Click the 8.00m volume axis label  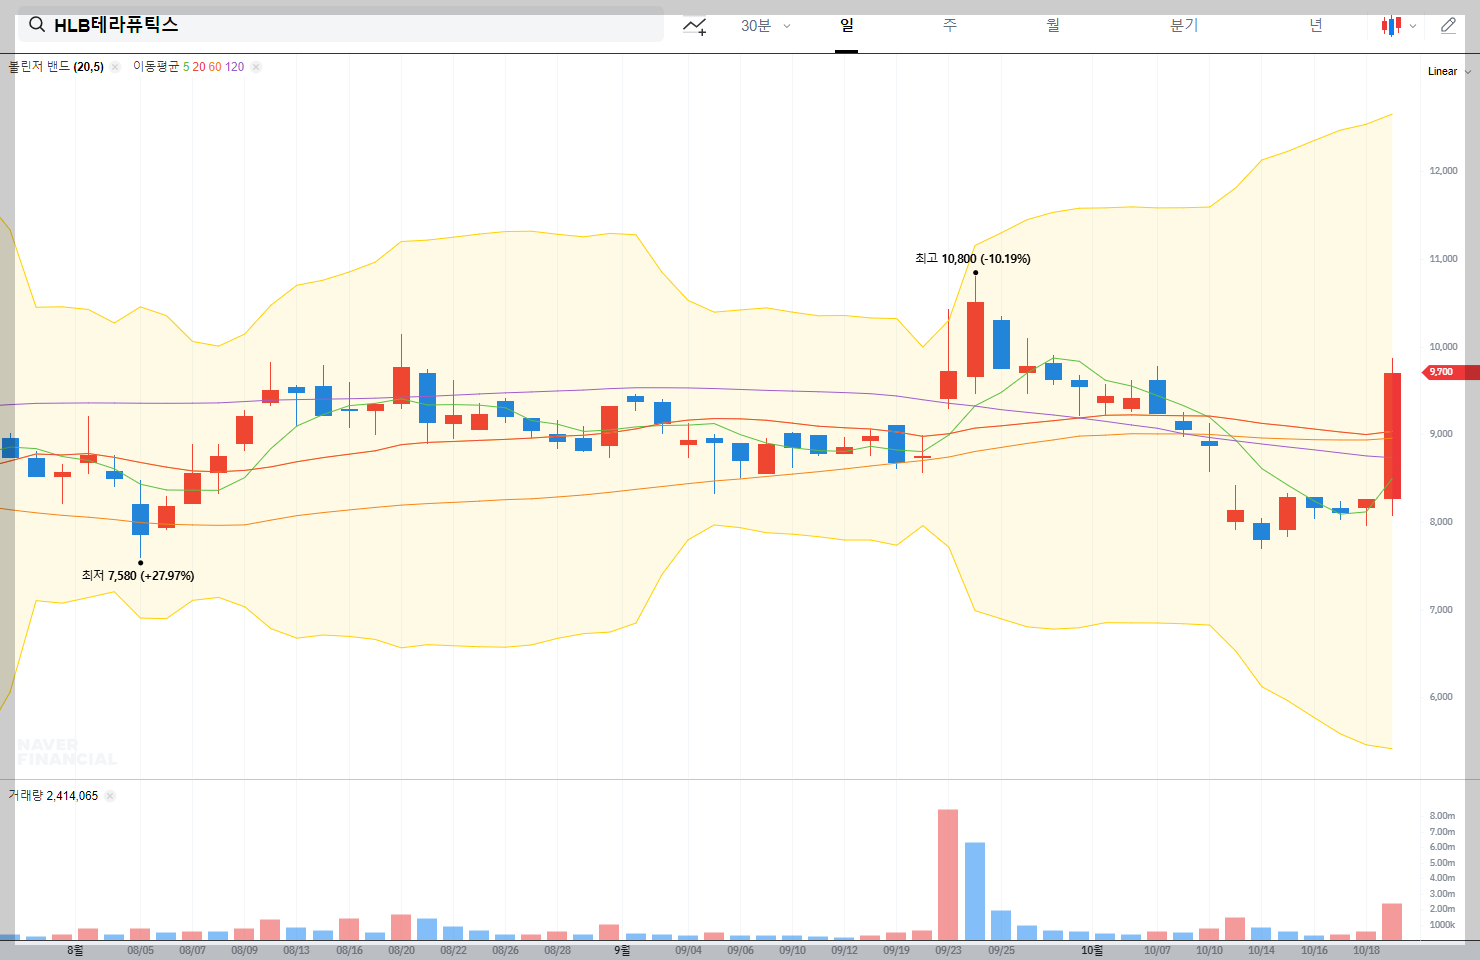(1442, 816)
